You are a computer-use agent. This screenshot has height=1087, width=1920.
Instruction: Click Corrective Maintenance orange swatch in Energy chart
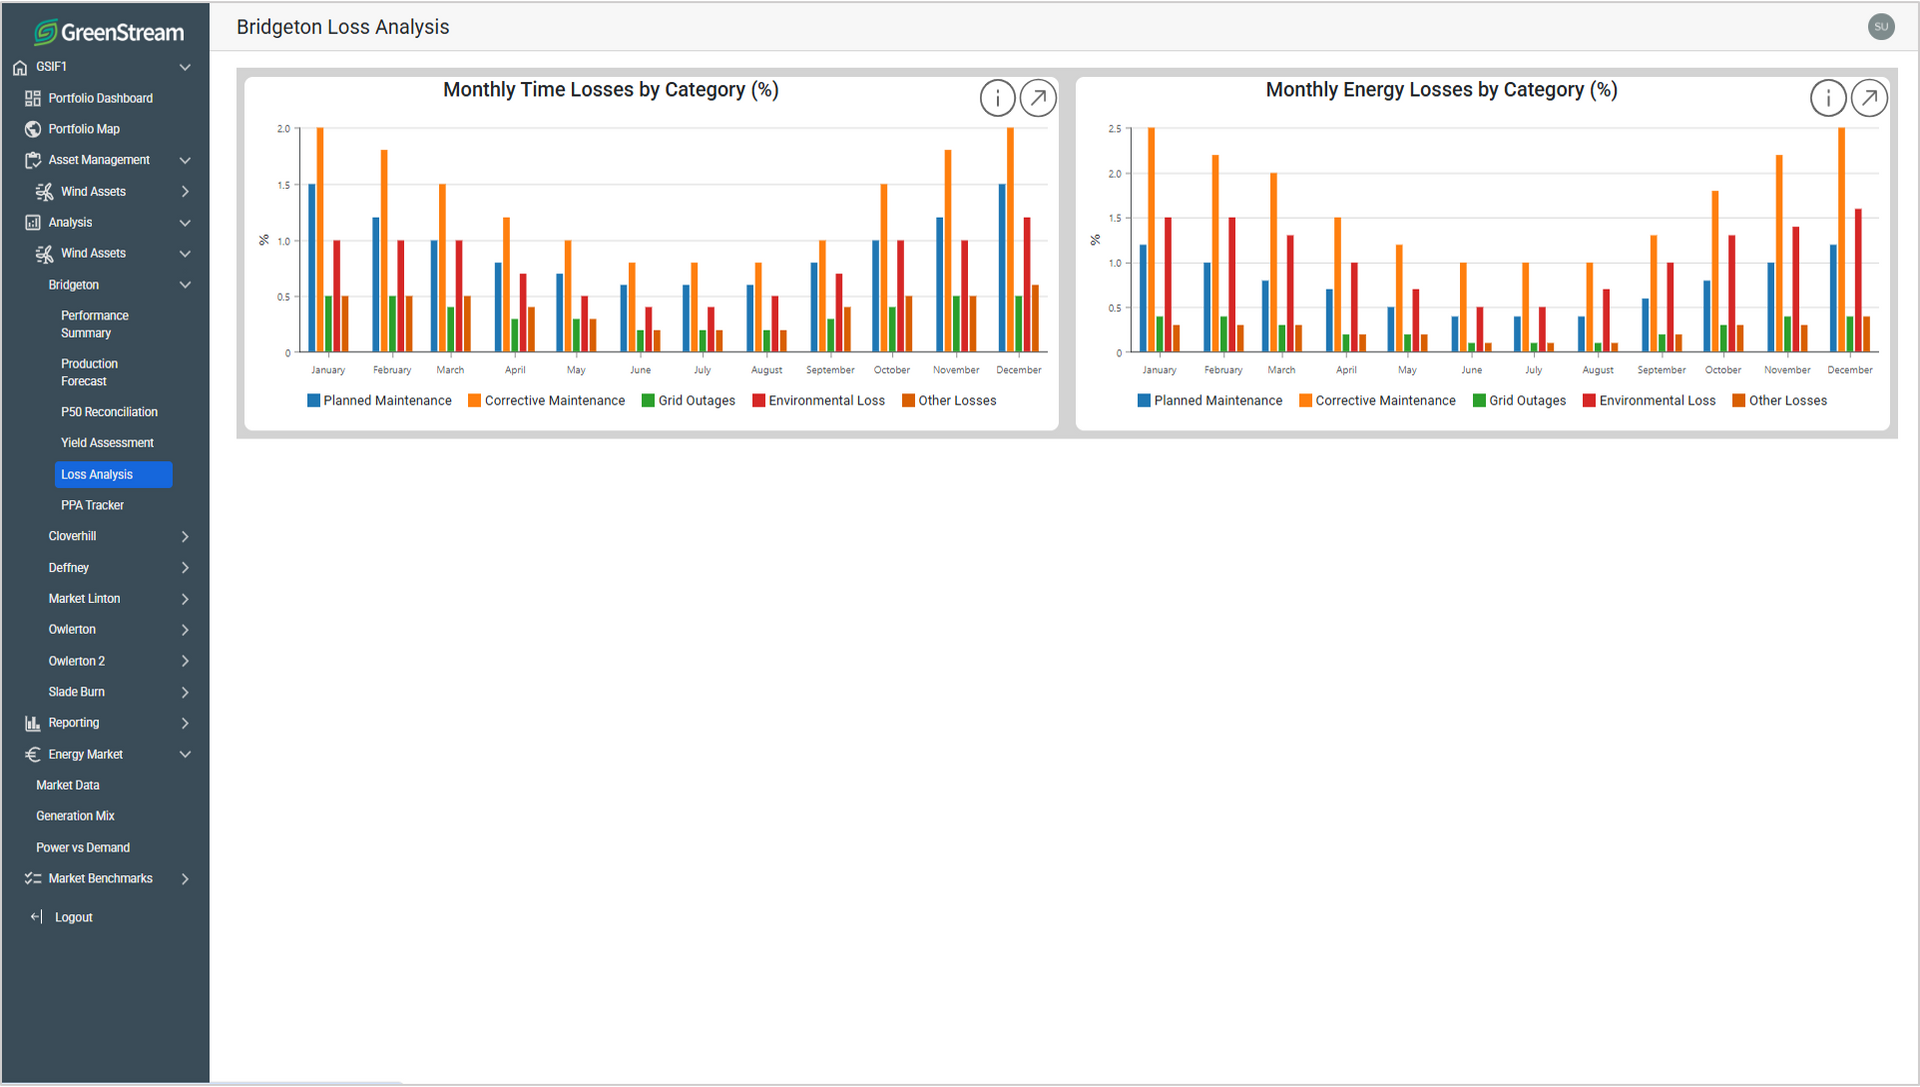click(x=1305, y=401)
